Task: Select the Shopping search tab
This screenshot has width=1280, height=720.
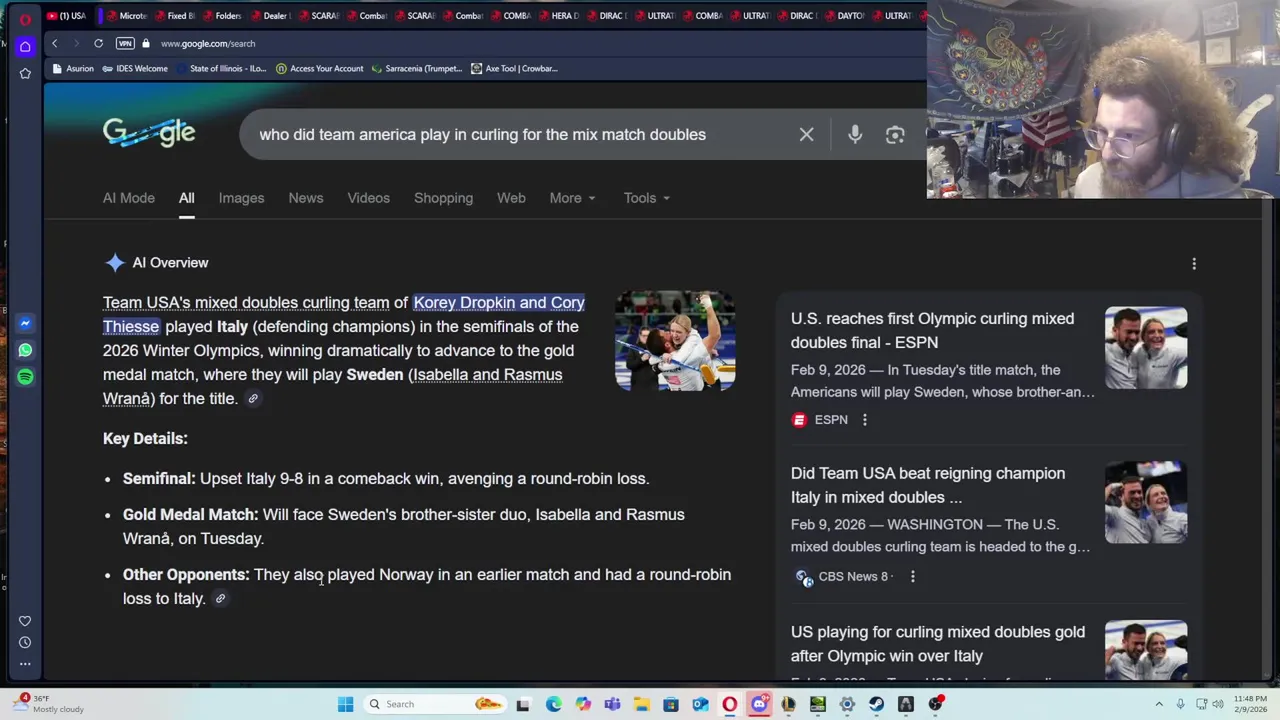Action: (443, 198)
